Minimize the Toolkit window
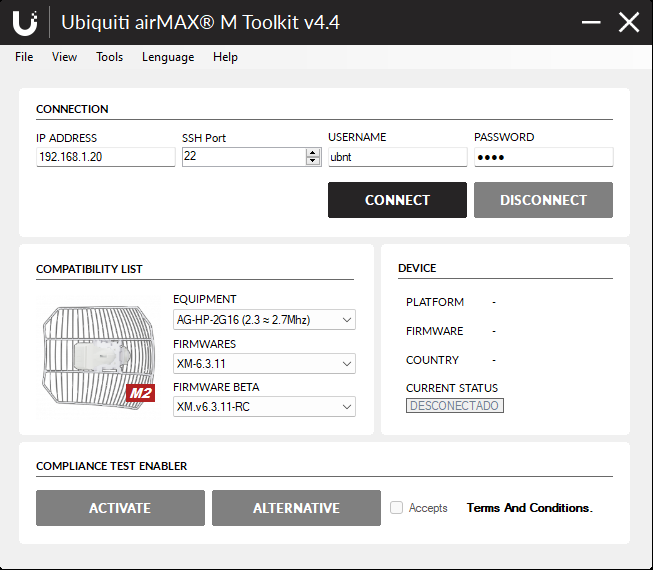The height and width of the screenshot is (570, 653). [x=591, y=22]
